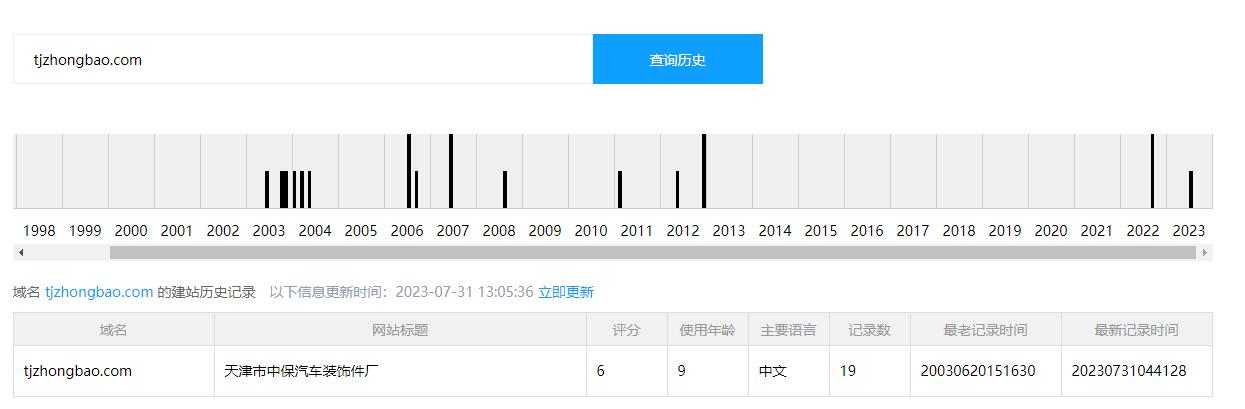Select the tall snapshot bar in 2007
1245x409 pixels.
pos(451,171)
